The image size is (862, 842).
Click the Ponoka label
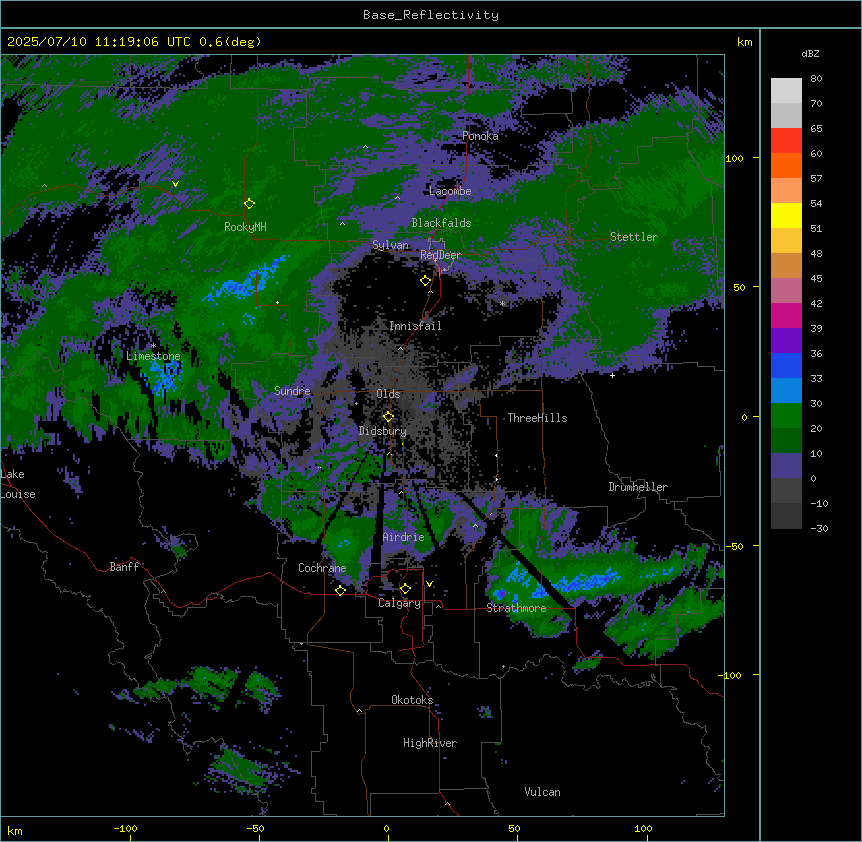(480, 136)
